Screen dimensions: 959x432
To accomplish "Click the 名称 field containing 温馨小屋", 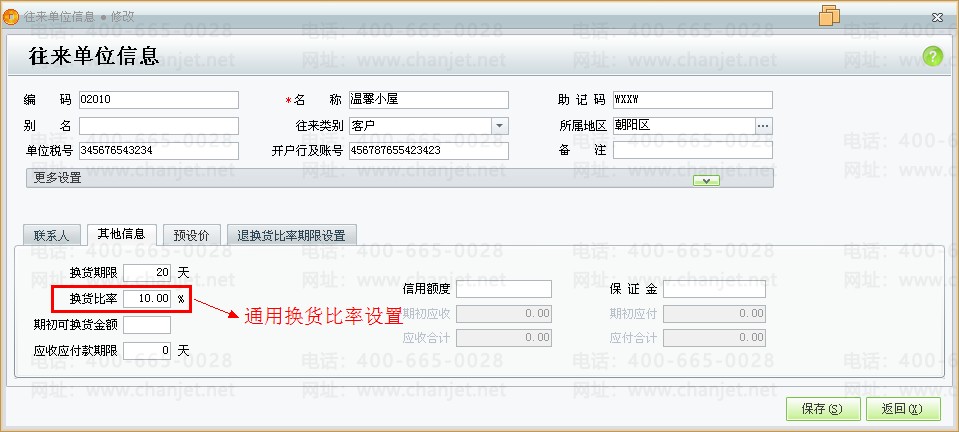I will (428, 100).
